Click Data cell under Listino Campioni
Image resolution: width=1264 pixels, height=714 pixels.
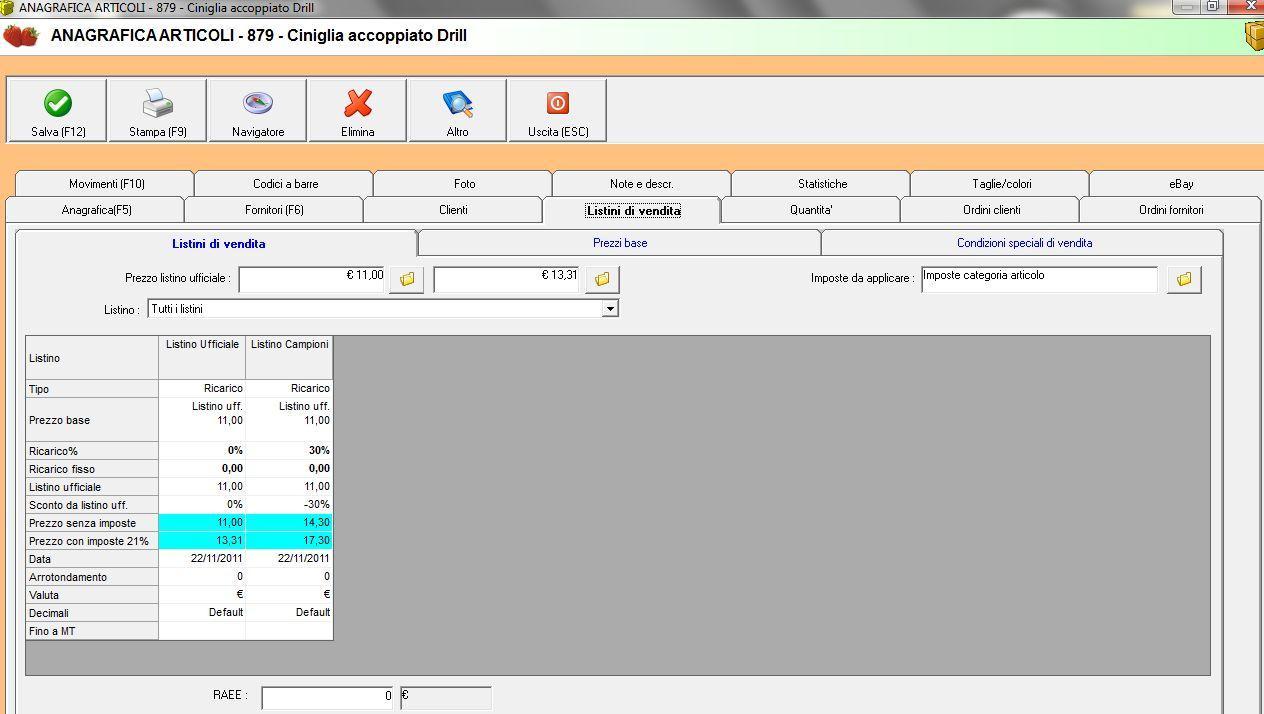tap(289, 558)
